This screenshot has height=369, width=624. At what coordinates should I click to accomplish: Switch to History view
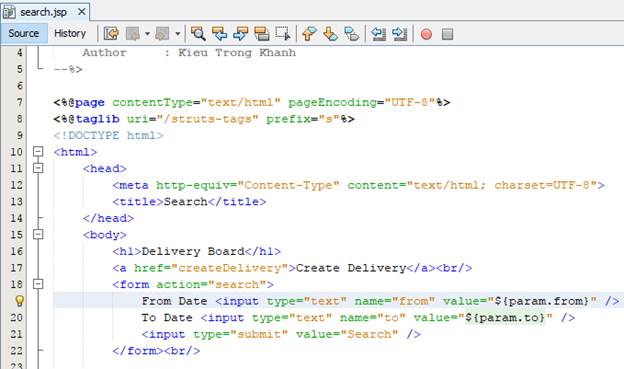point(70,33)
